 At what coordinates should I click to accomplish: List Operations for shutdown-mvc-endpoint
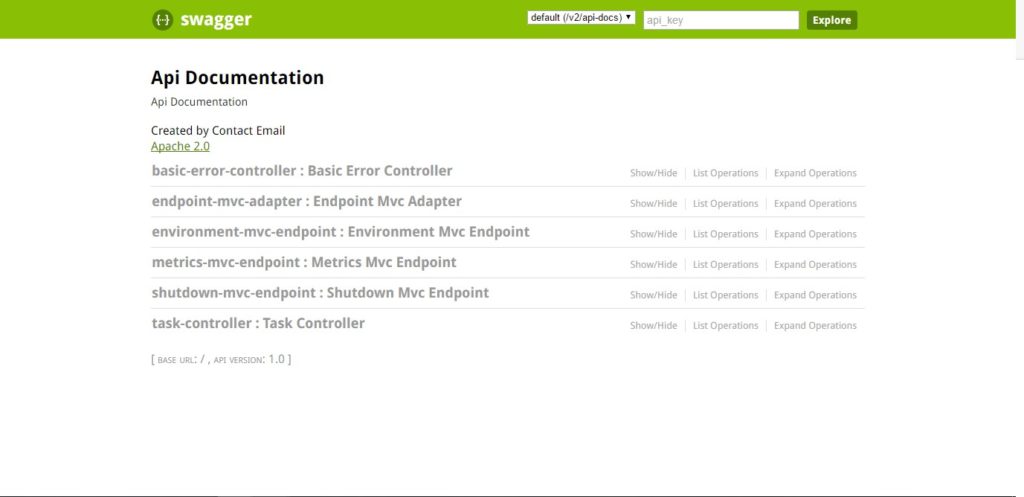[726, 295]
